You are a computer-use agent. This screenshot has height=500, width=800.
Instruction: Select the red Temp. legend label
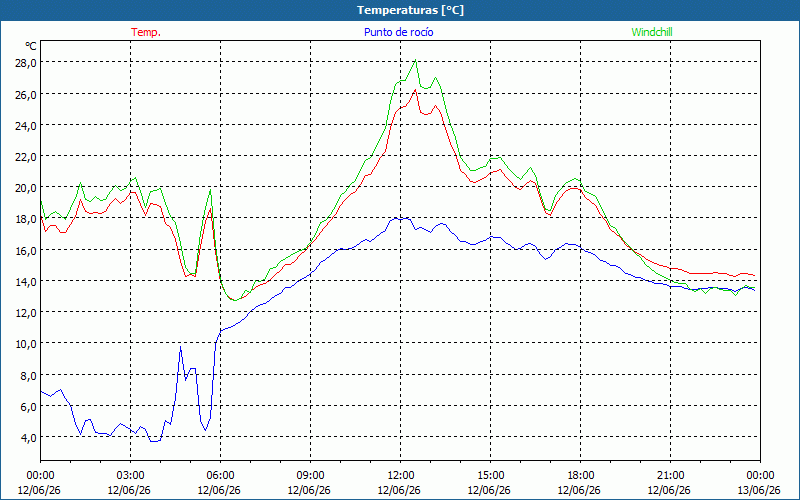click(x=146, y=32)
